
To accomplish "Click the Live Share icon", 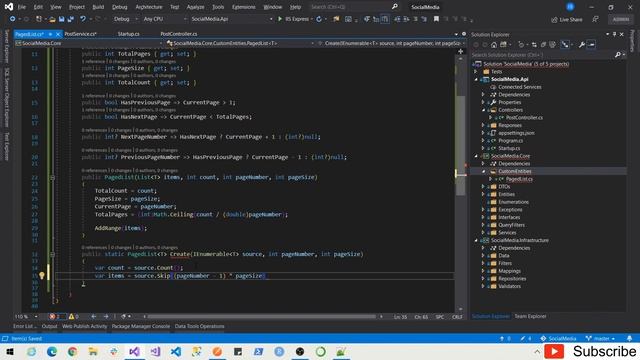I will 554,20.
